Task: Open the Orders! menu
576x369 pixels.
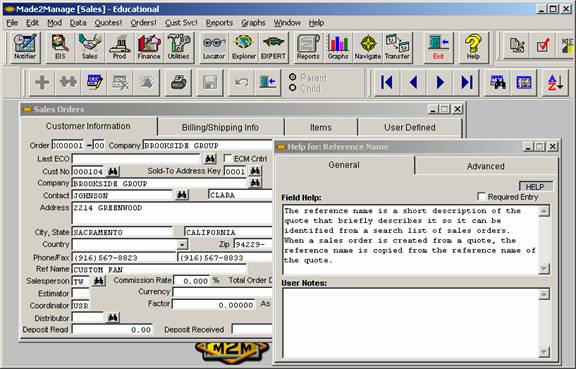Action: coord(143,23)
